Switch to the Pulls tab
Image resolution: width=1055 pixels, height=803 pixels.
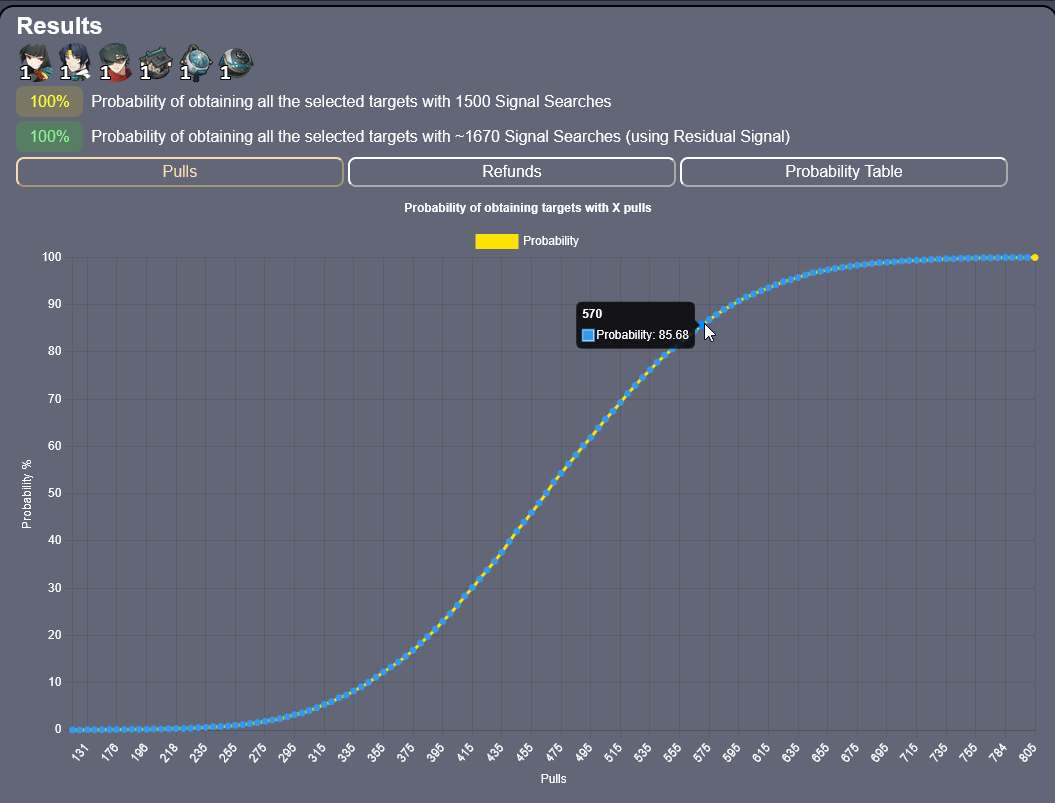coord(180,172)
